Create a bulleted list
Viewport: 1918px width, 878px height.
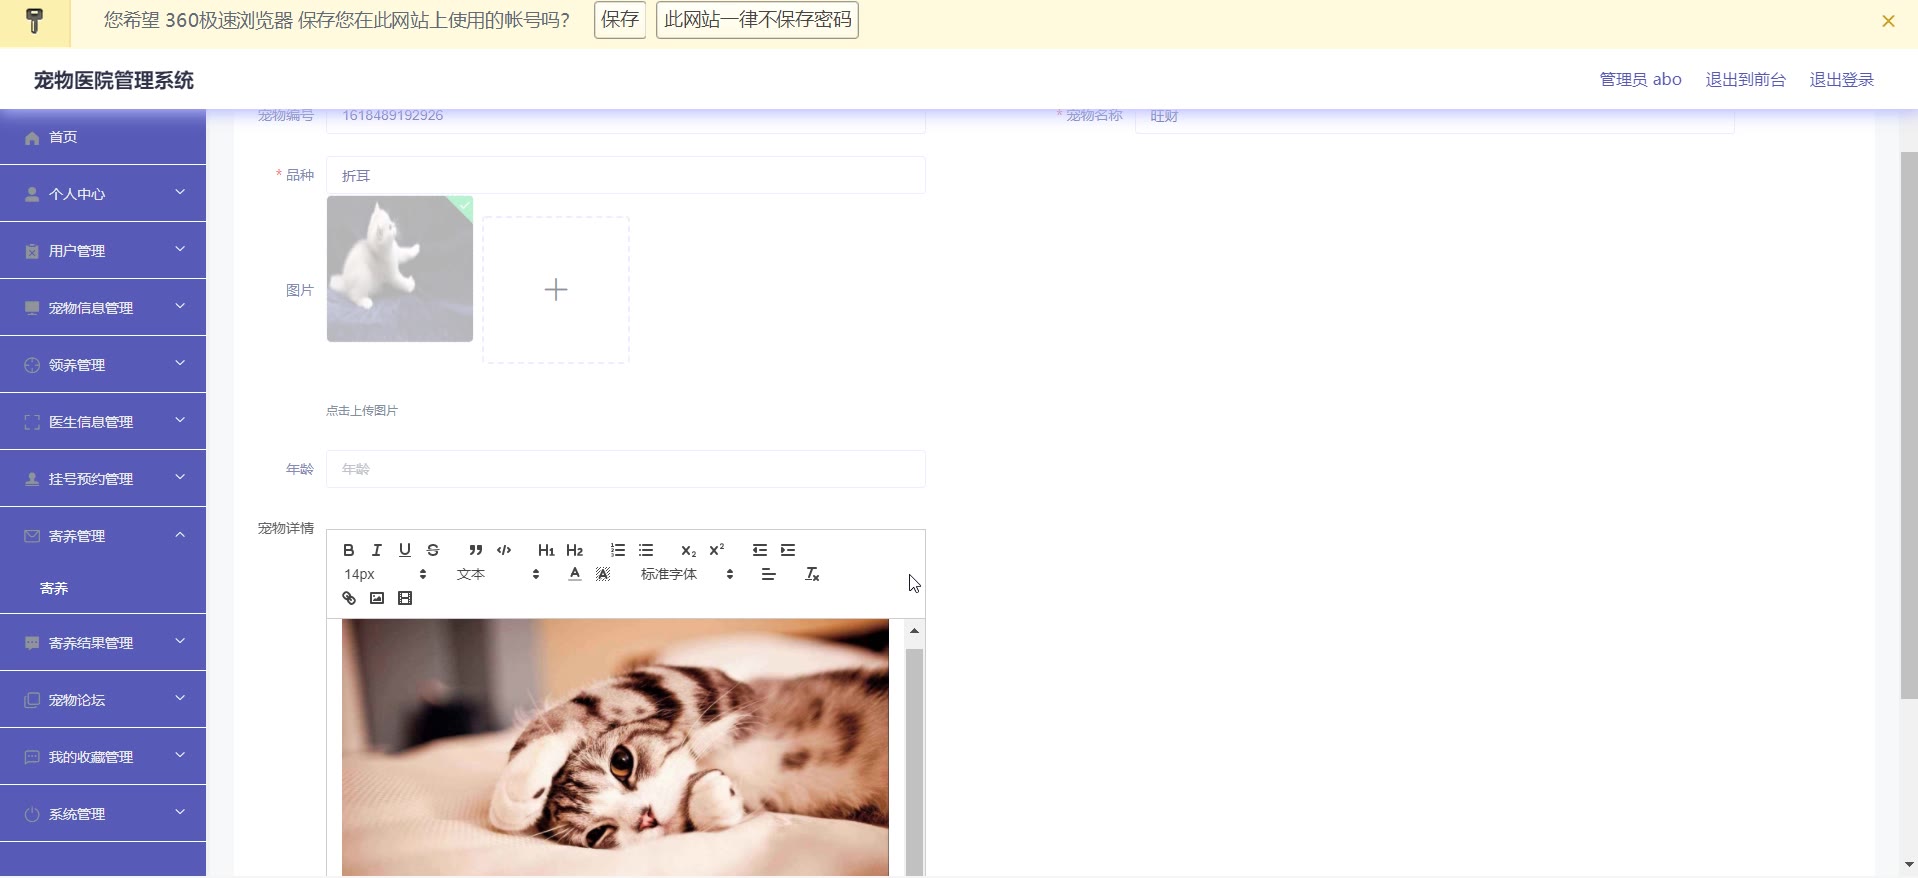(646, 550)
